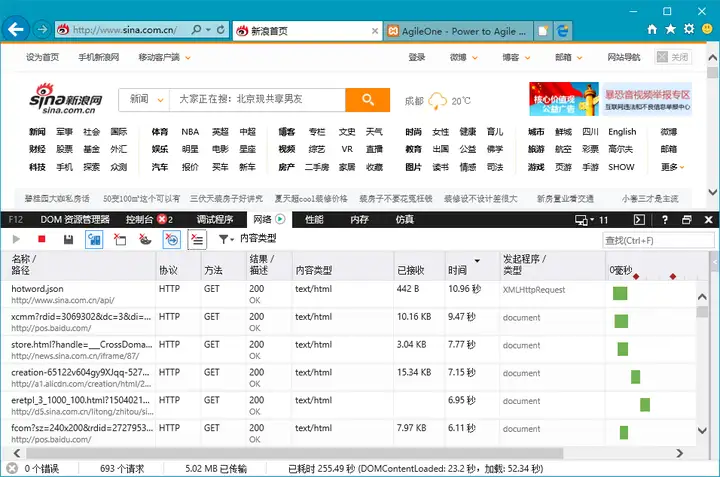Click the browser back arrow button
This screenshot has width=720, height=477.
pyautogui.click(x=16, y=30)
